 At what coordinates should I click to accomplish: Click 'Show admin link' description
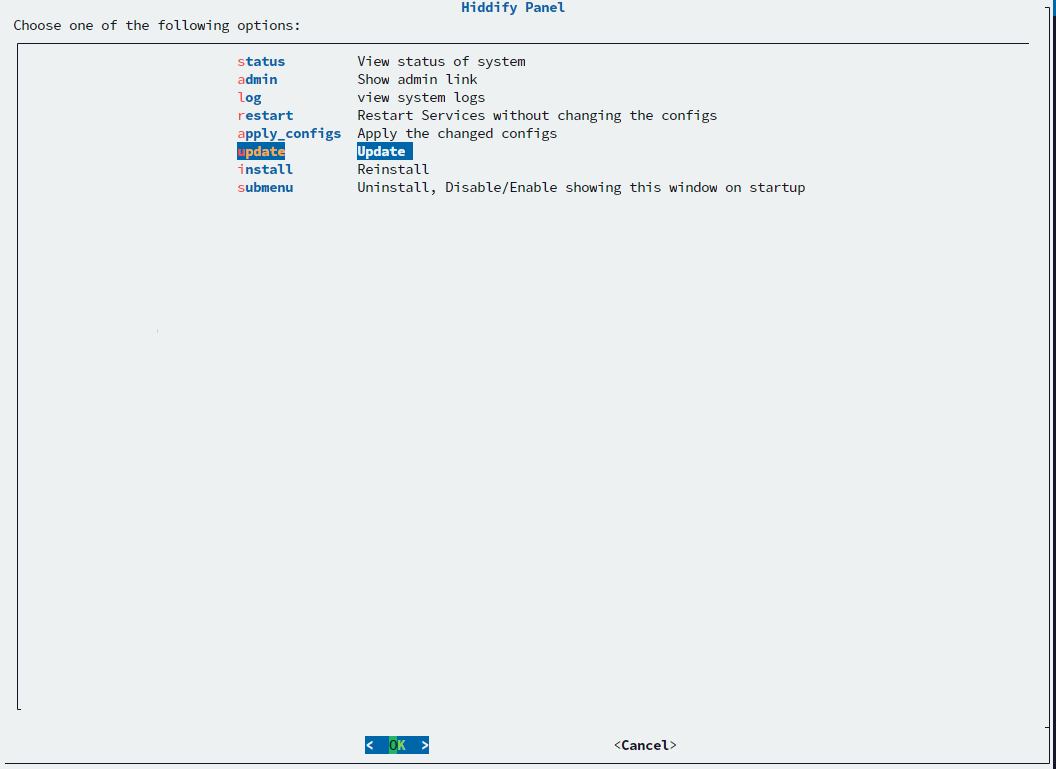417,79
